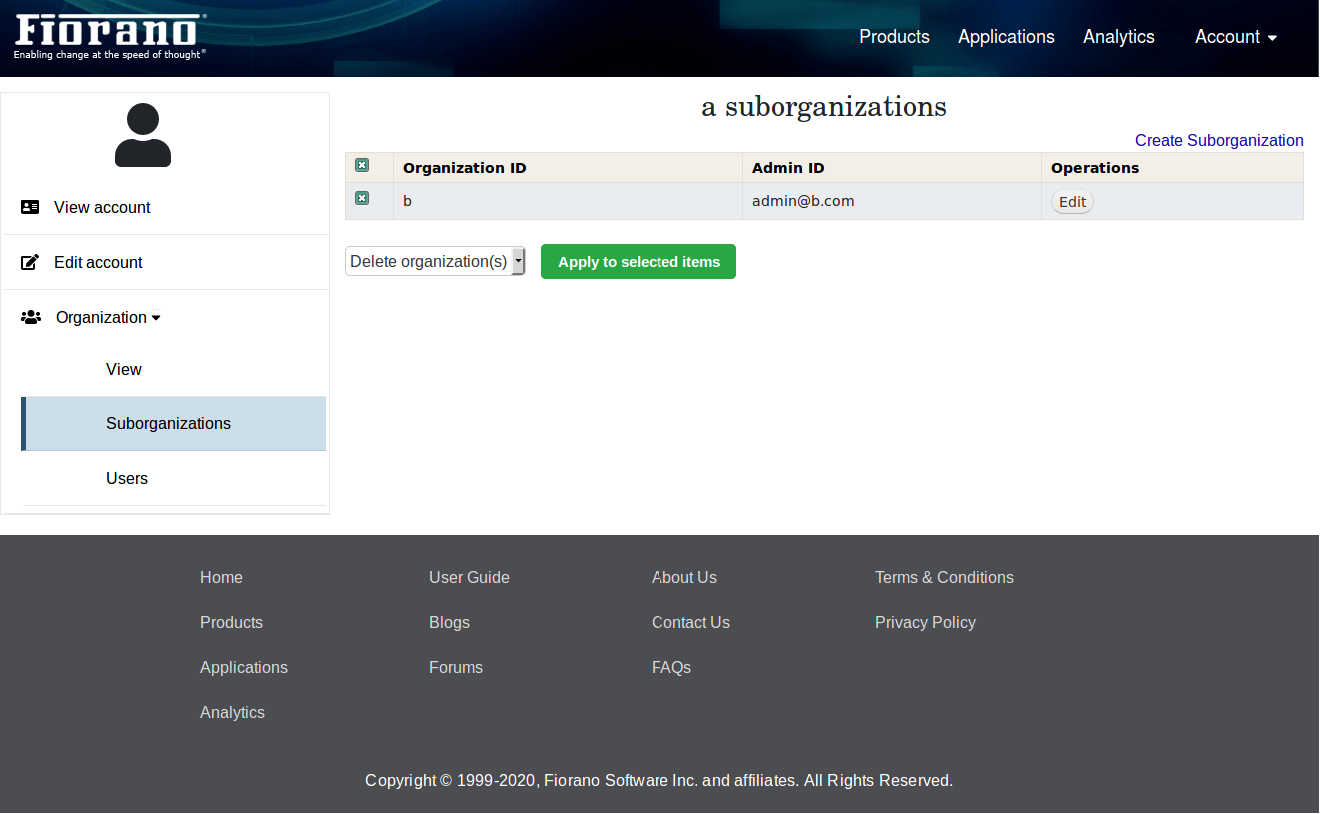The width and height of the screenshot is (1320, 814).
Task: Click the View account card icon
Action: coord(30,207)
